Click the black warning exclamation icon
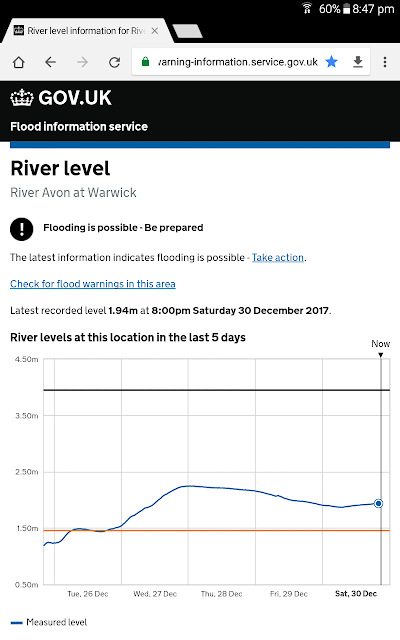The width and height of the screenshot is (400, 640). [x=22, y=229]
